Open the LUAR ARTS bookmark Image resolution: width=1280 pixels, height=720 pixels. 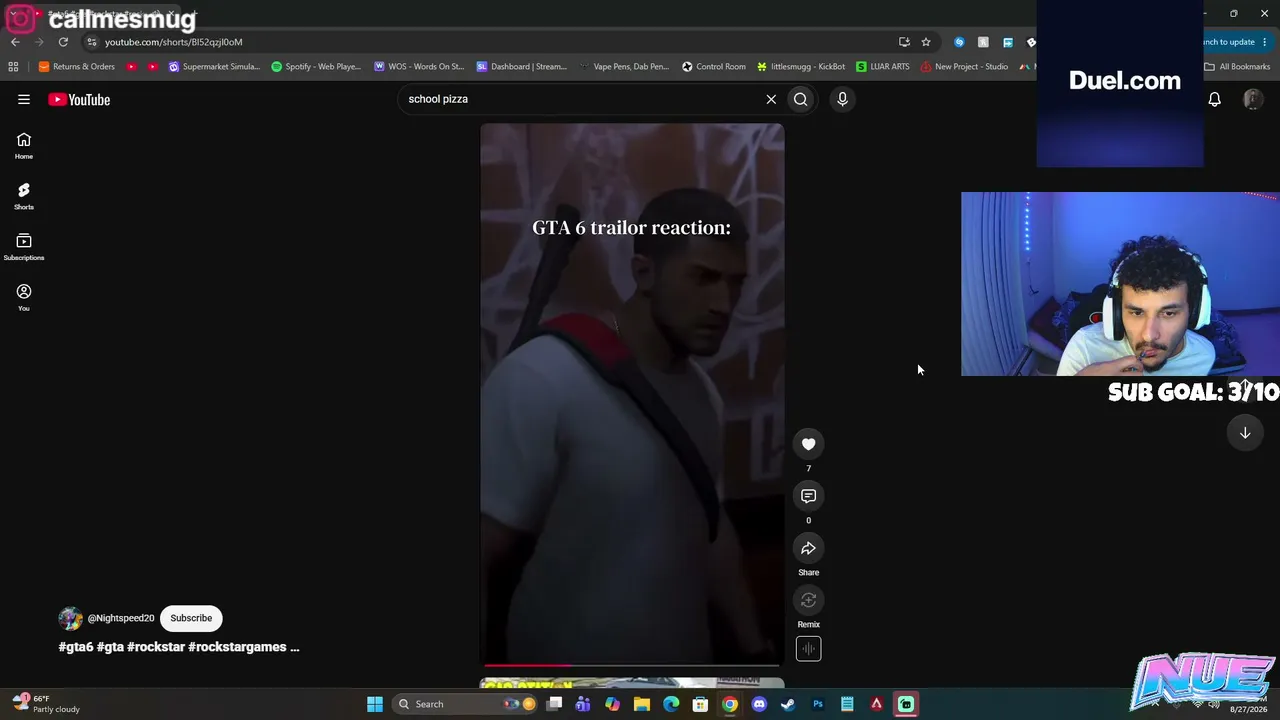[x=883, y=67]
